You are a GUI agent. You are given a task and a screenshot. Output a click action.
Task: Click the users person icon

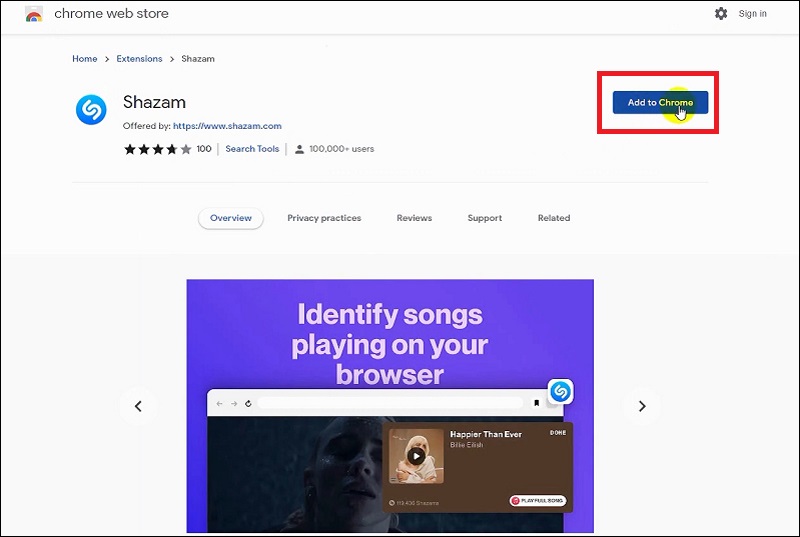coord(299,149)
